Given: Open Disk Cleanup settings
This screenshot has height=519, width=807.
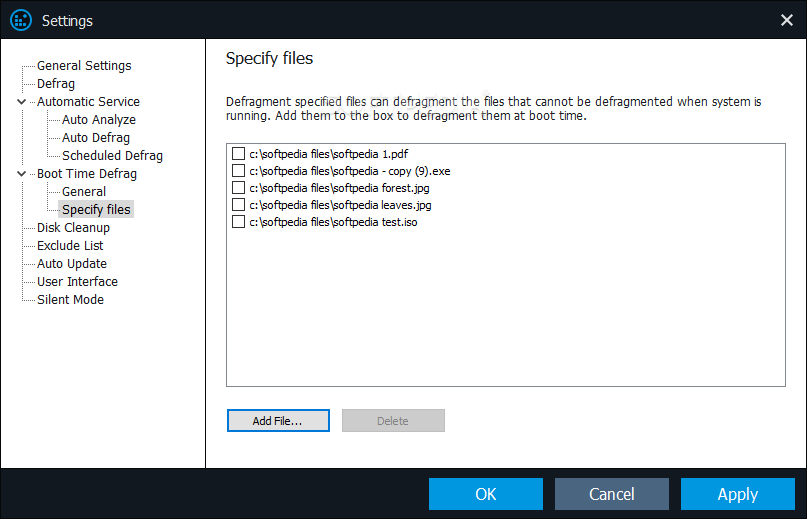Looking at the screenshot, I should click(73, 228).
